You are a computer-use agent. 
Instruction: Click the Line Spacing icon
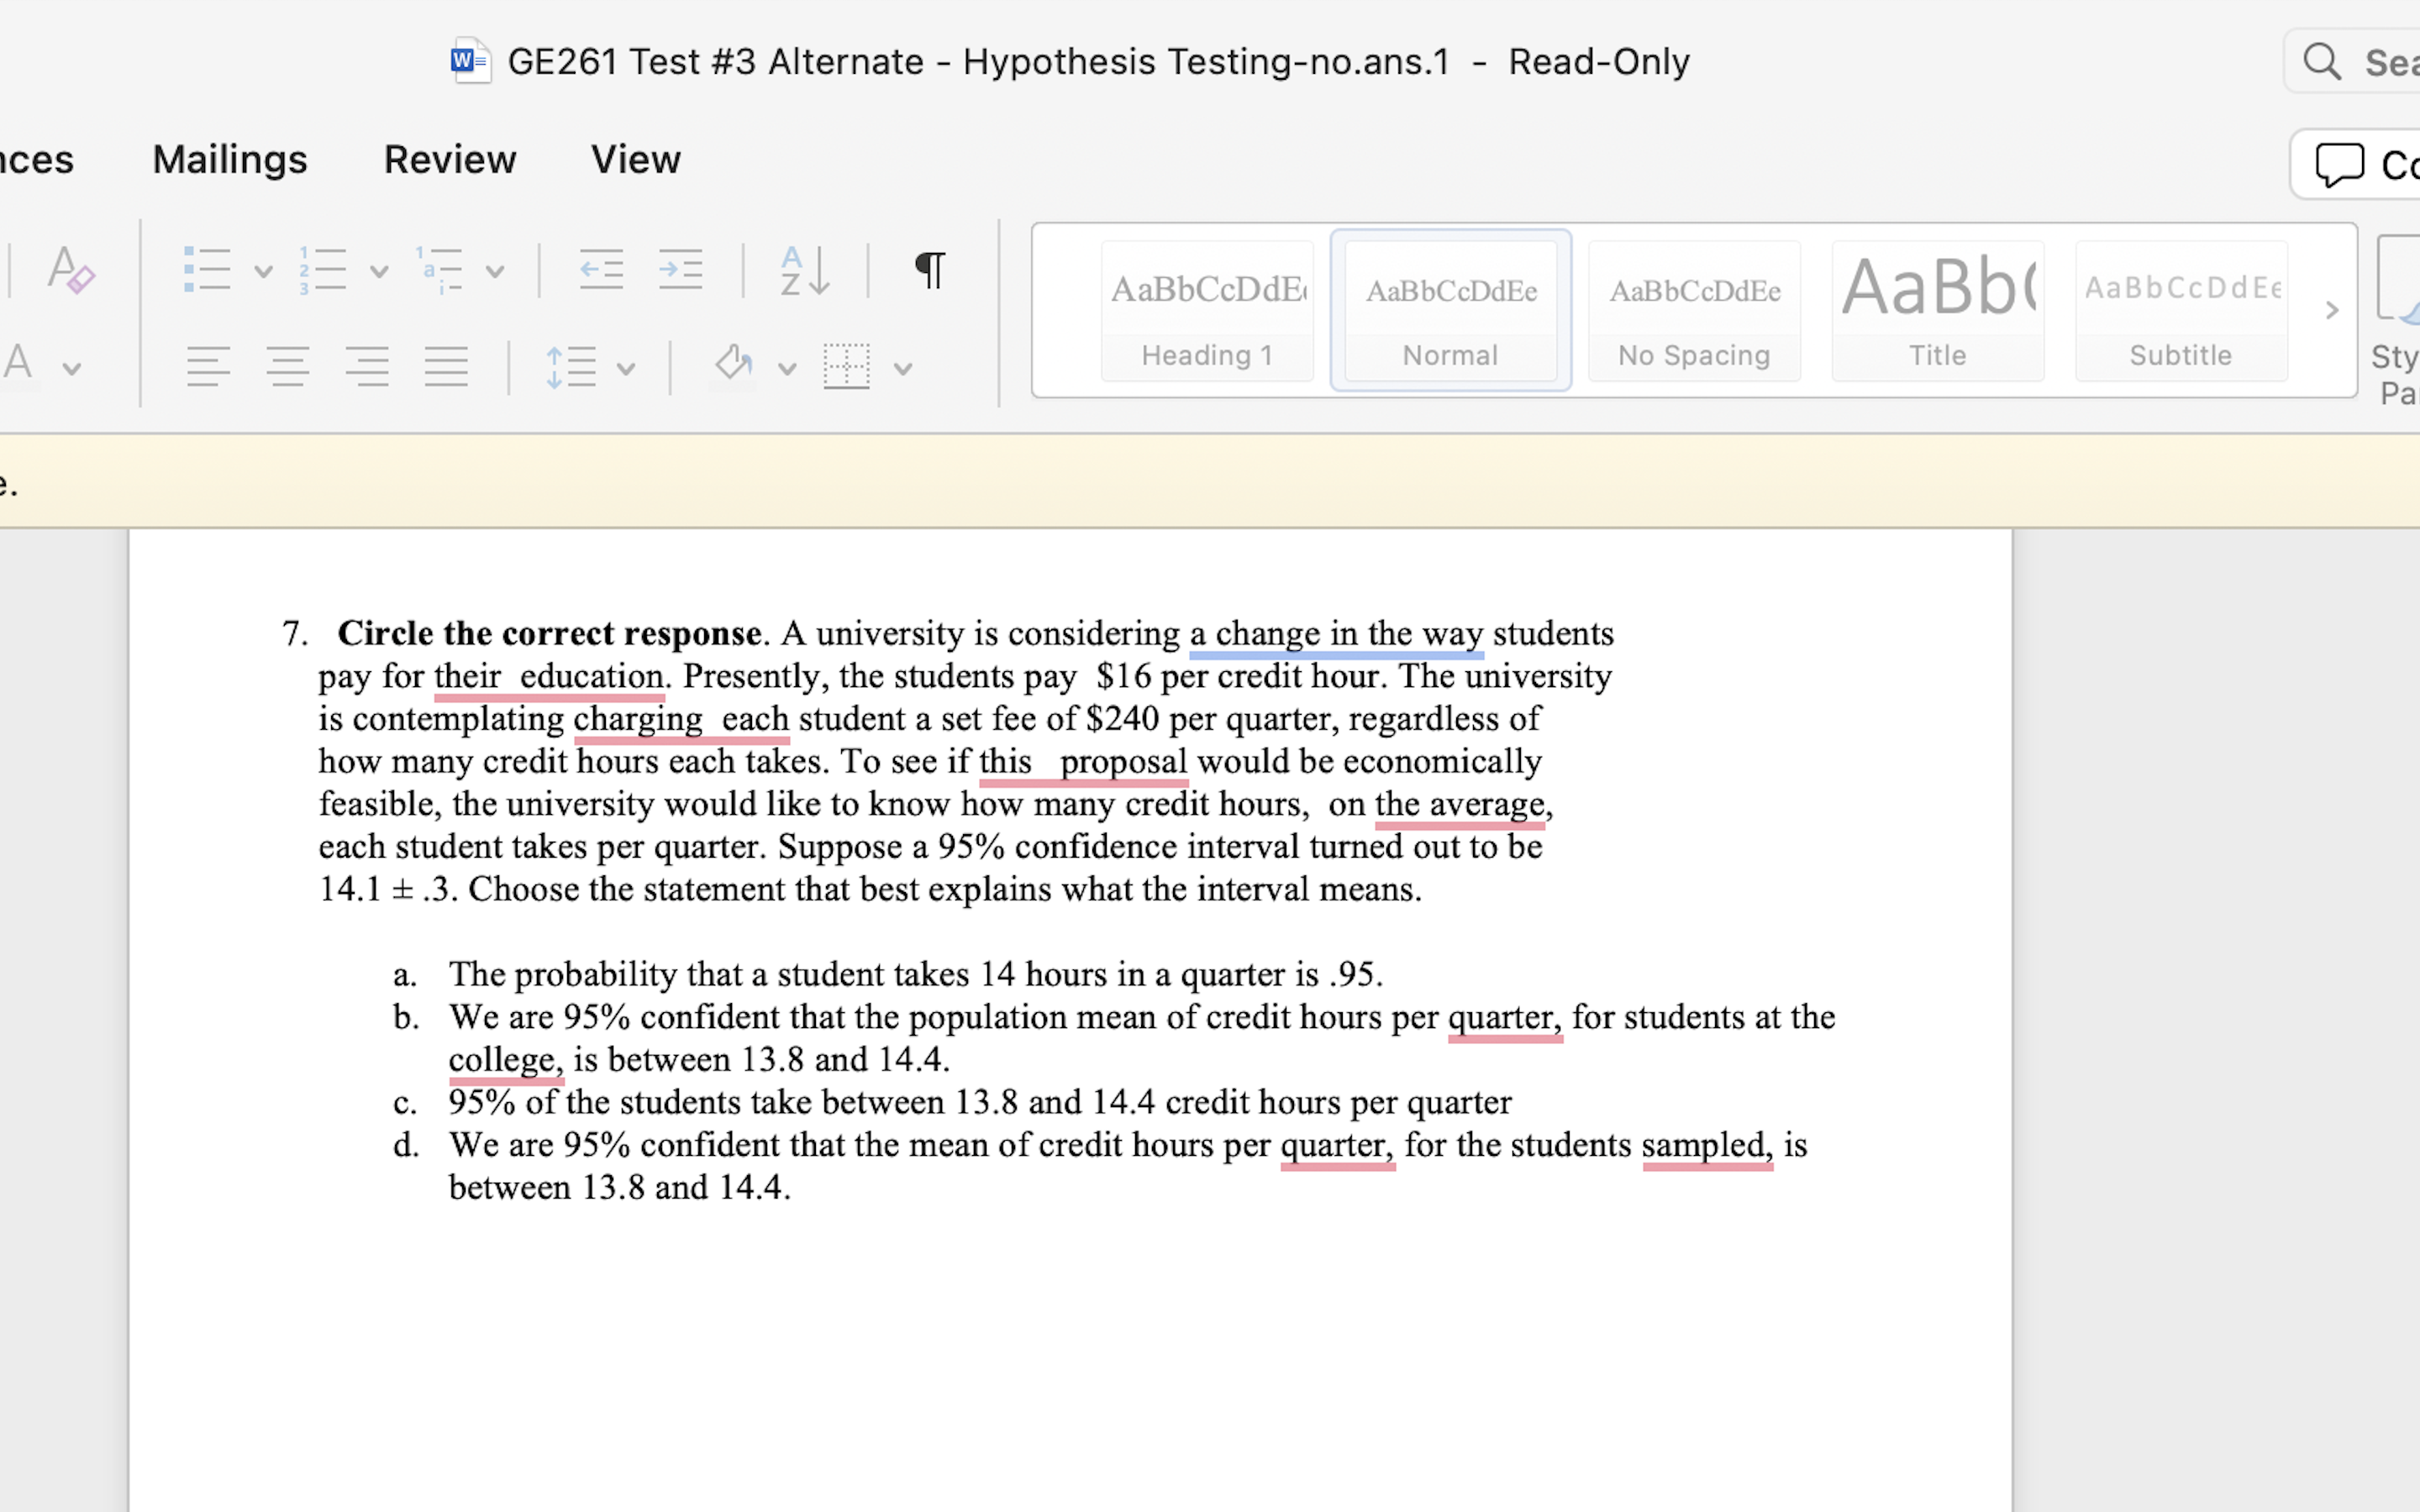pos(571,367)
